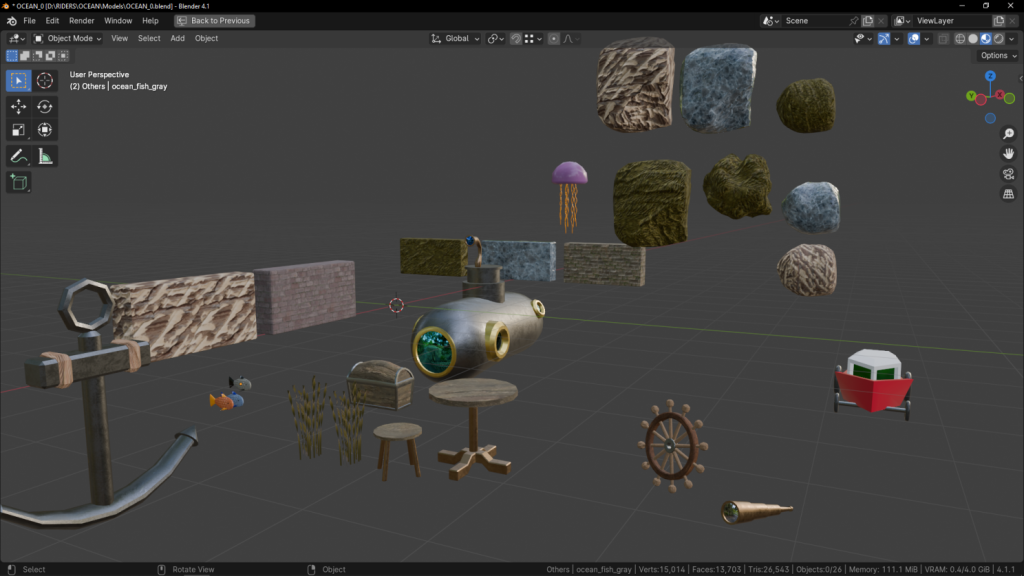This screenshot has height=576, width=1024.
Task: Select the Move tool in the toolbar
Action: (x=19, y=107)
